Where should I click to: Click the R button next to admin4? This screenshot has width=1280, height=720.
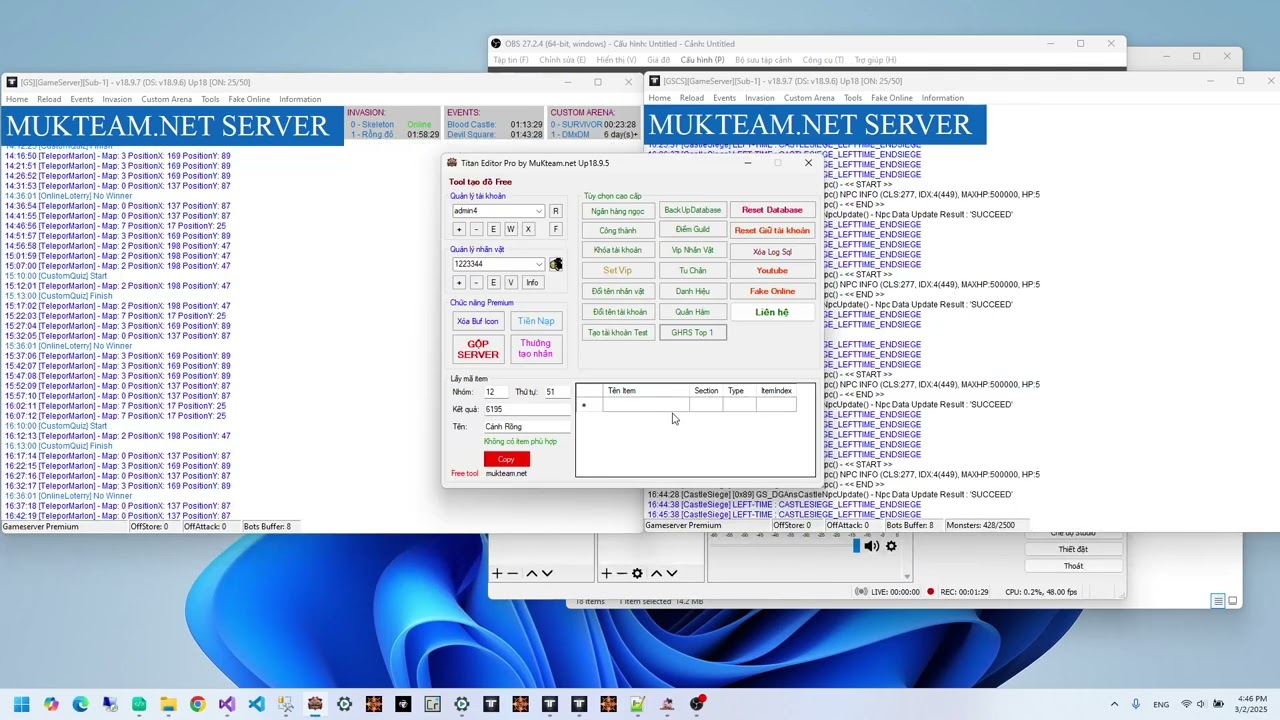click(556, 211)
